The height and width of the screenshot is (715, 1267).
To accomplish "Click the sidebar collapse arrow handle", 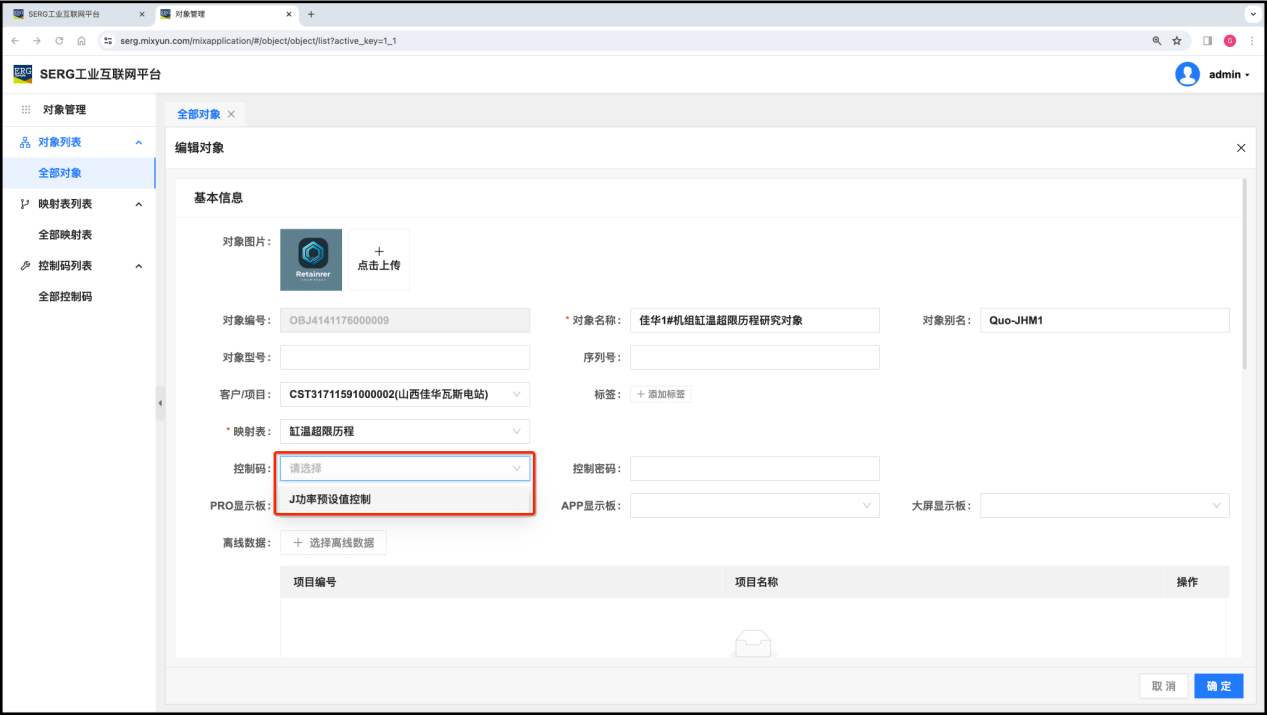I will tap(160, 403).
